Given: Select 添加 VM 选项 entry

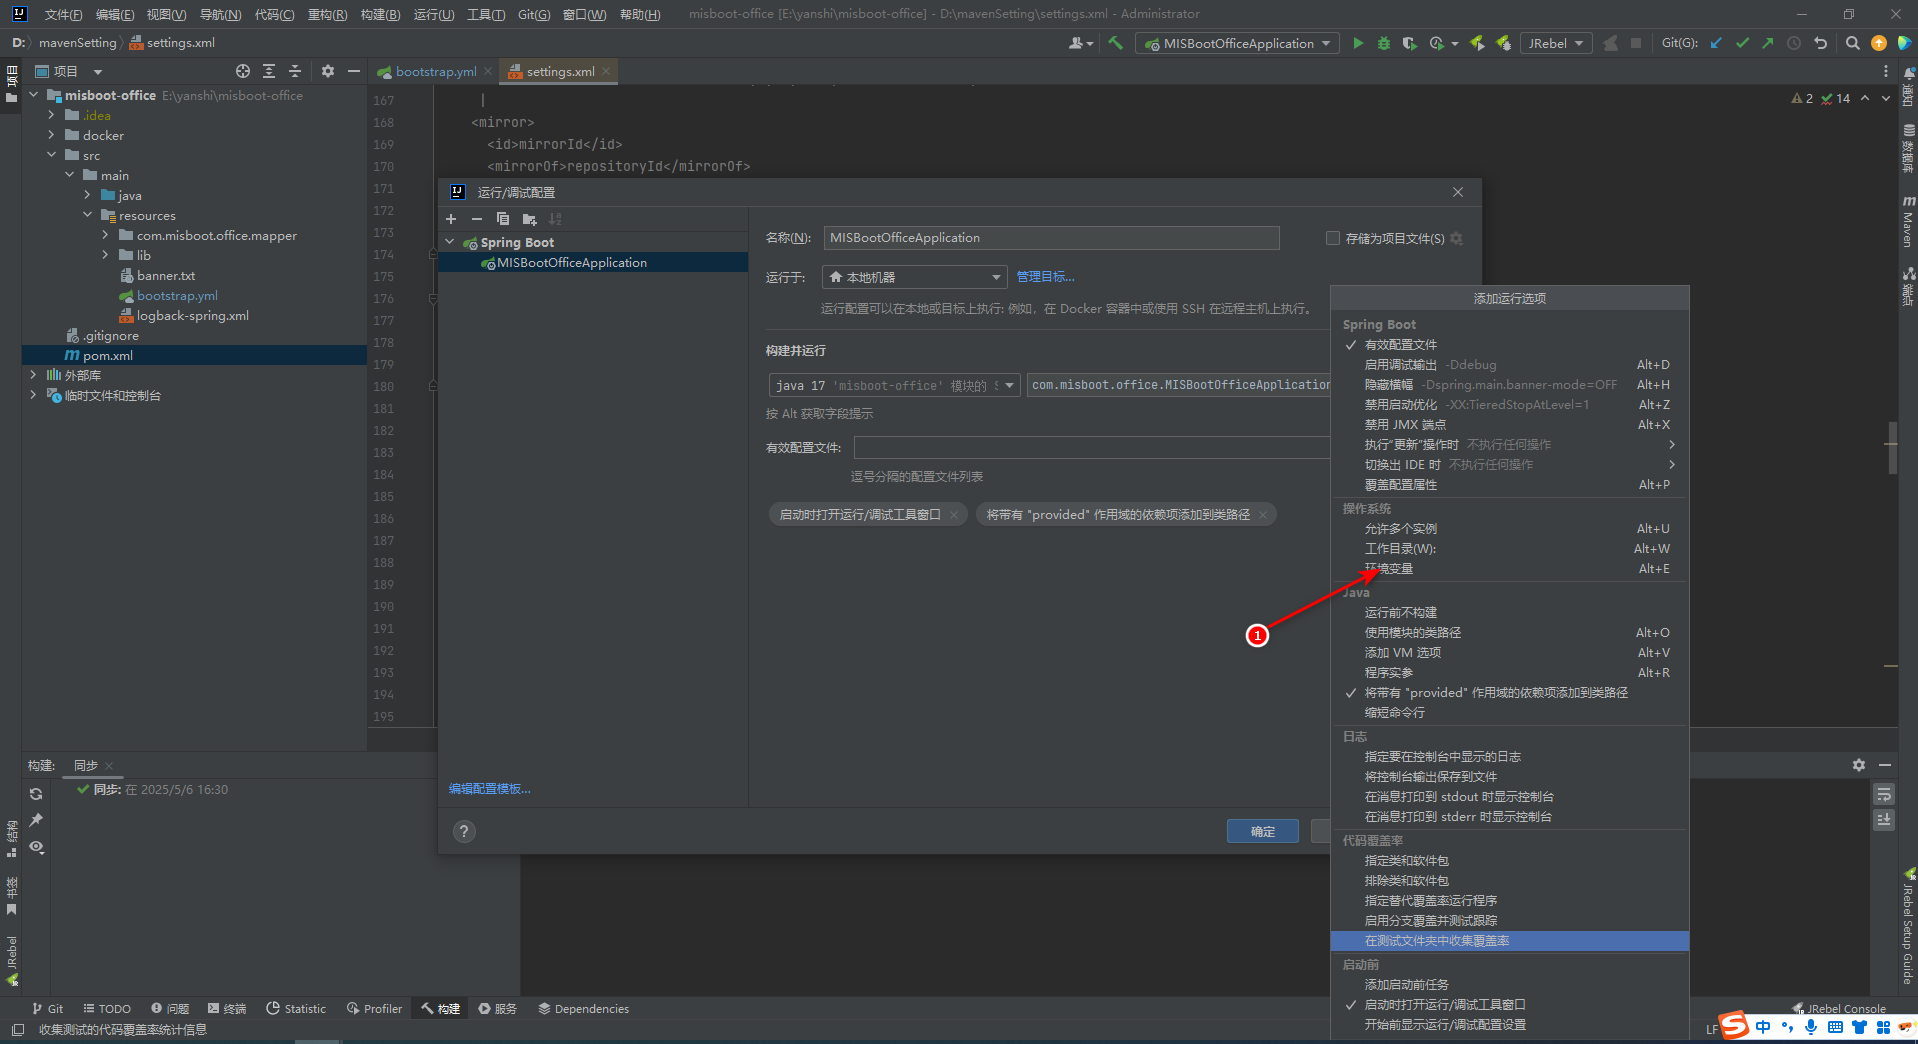Looking at the screenshot, I should click(x=1510, y=653).
